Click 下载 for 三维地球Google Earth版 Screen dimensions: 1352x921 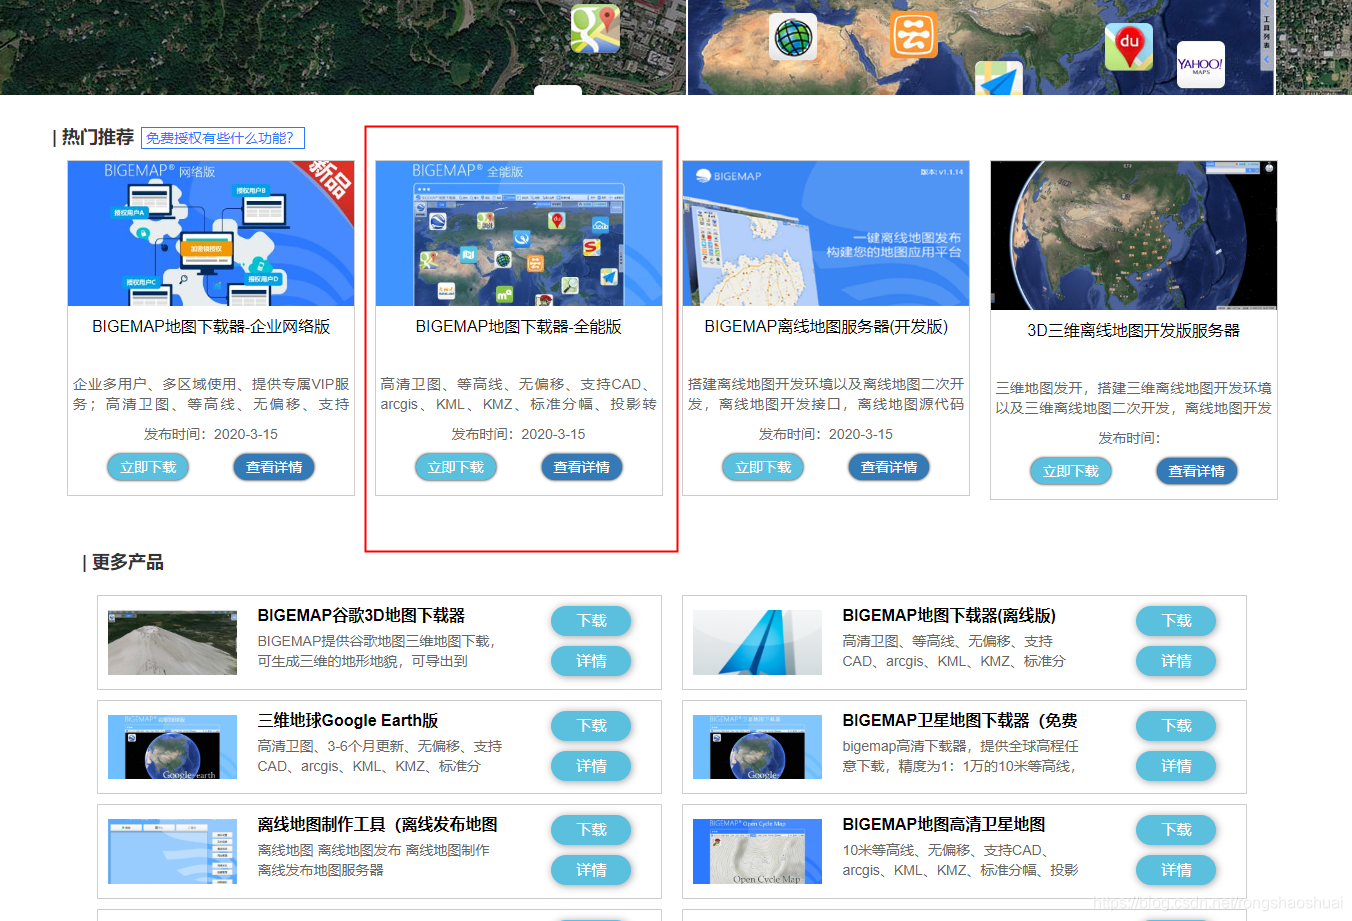click(x=591, y=726)
